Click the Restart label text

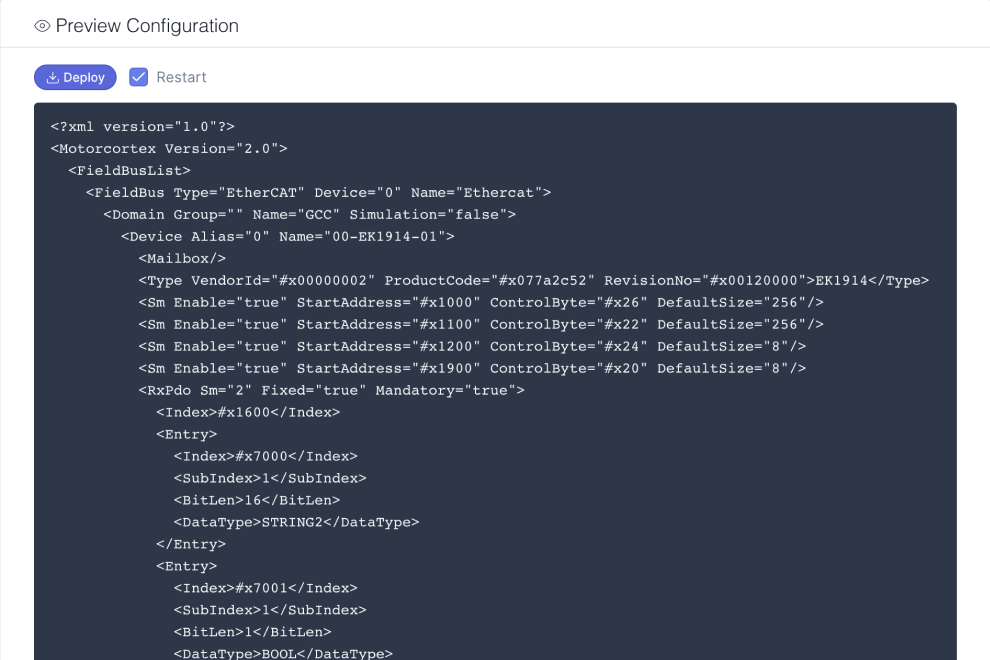click(181, 77)
